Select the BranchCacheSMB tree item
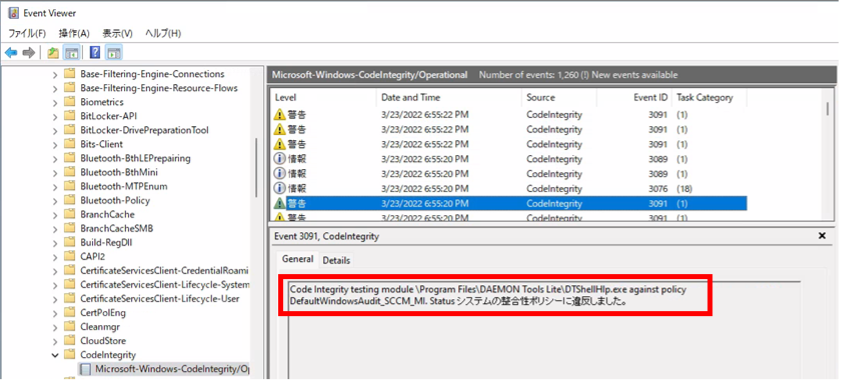 coord(116,228)
